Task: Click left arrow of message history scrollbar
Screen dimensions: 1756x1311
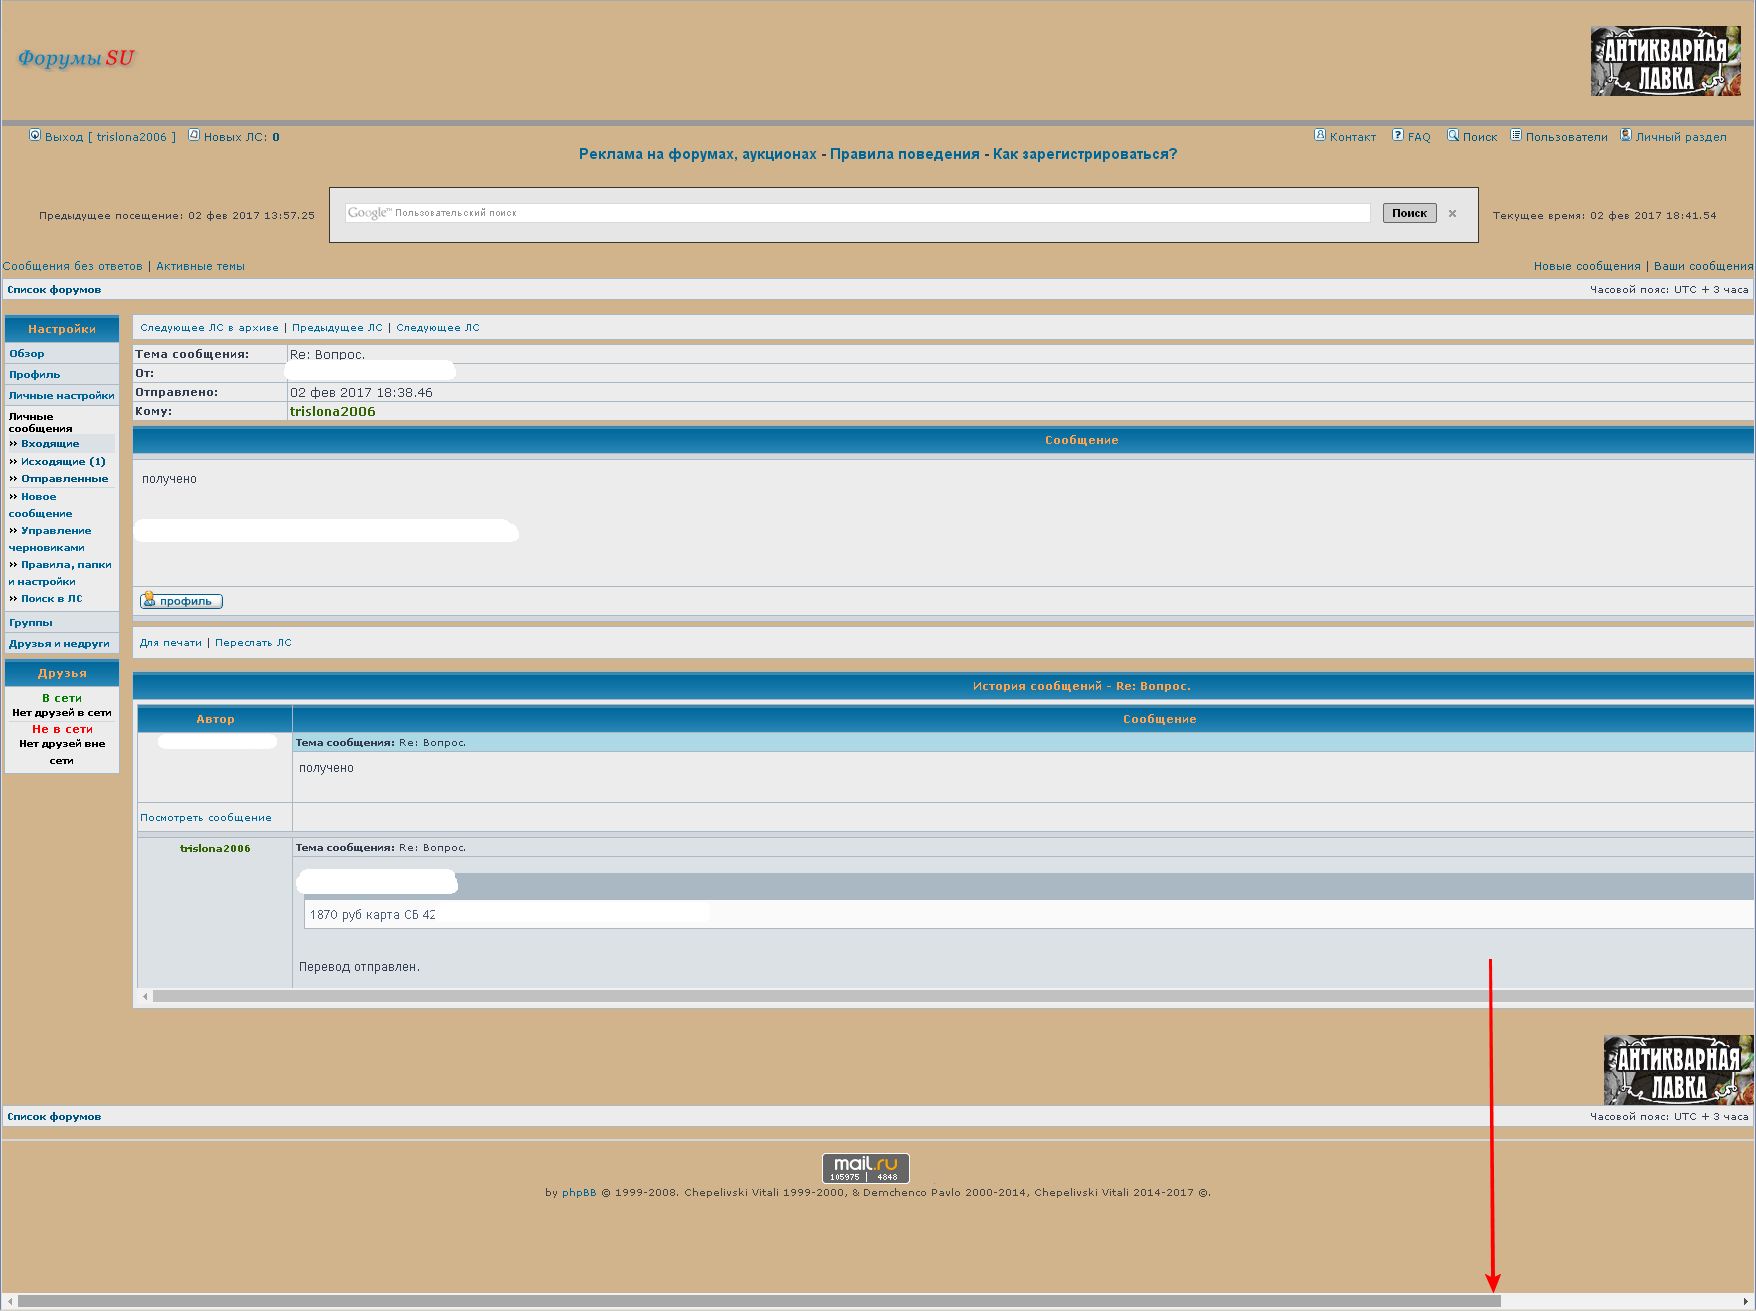Action: coord(146,996)
